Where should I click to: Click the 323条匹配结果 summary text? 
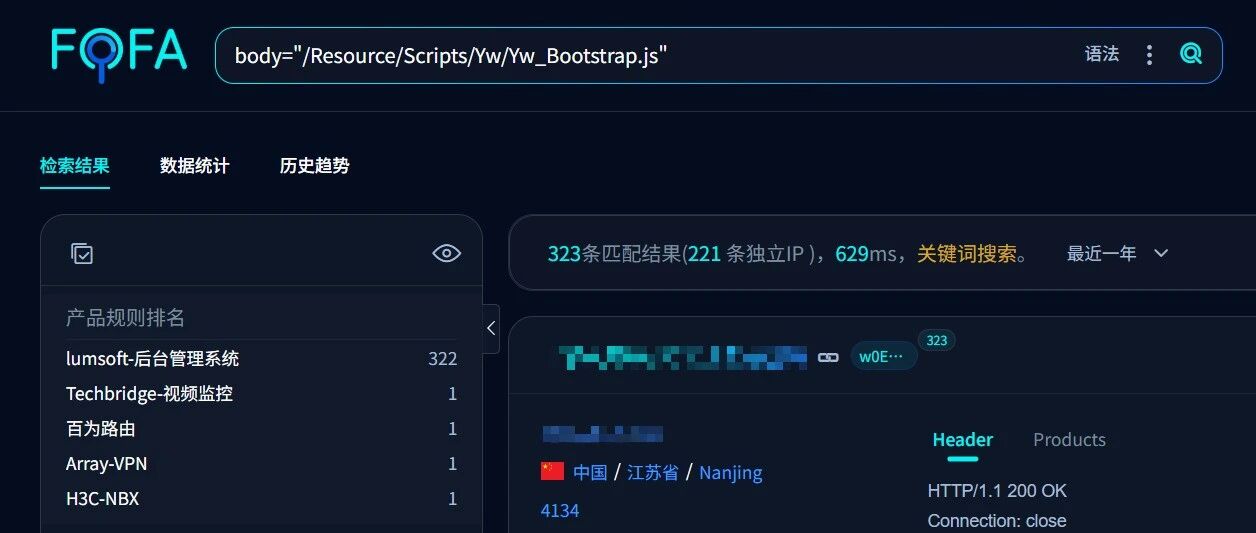(613, 254)
